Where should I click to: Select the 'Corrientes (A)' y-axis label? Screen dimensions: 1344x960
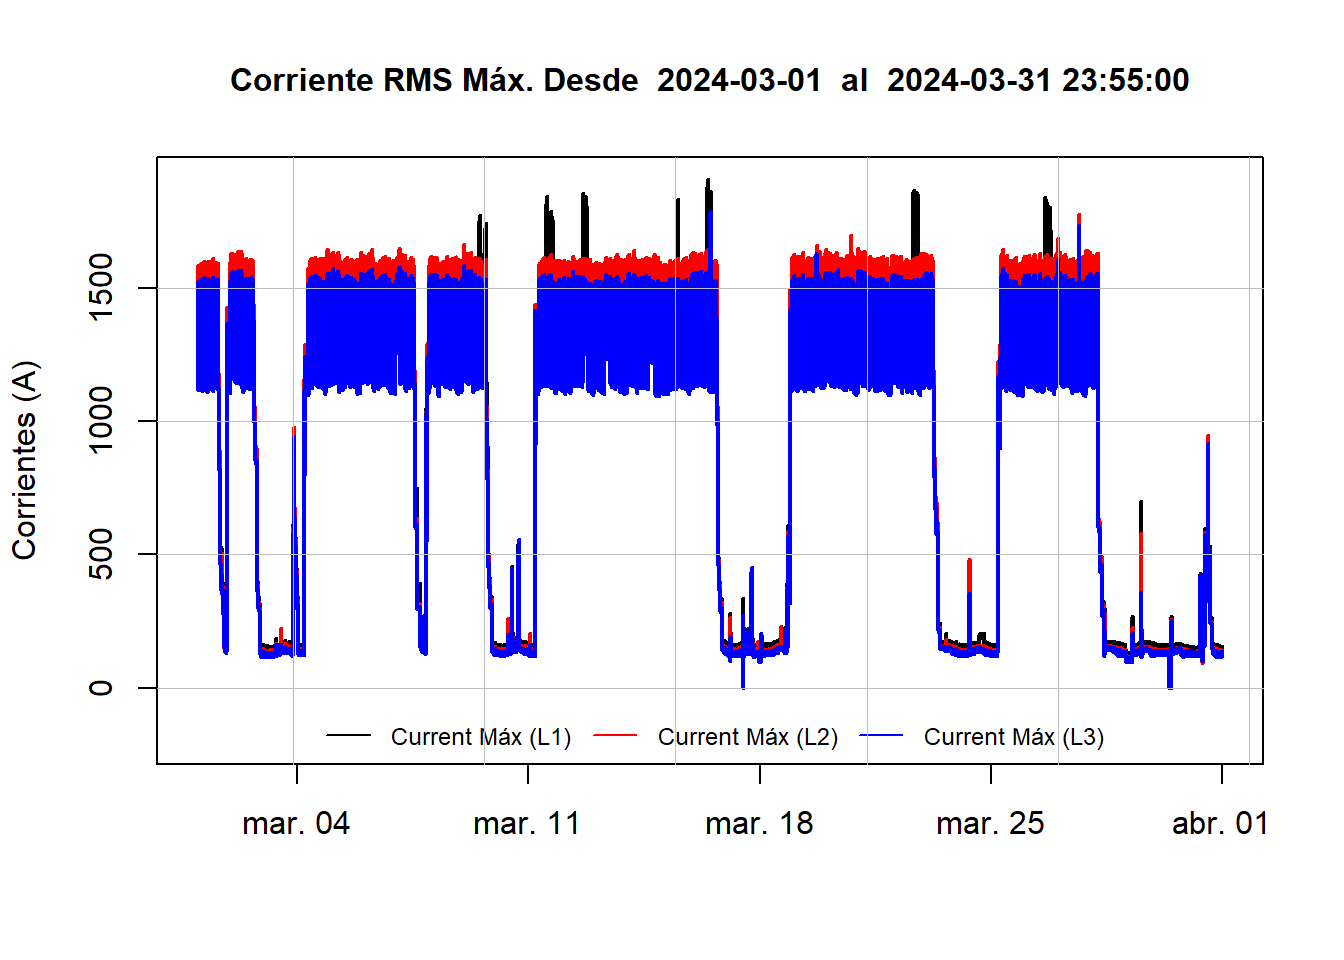click(x=24, y=460)
